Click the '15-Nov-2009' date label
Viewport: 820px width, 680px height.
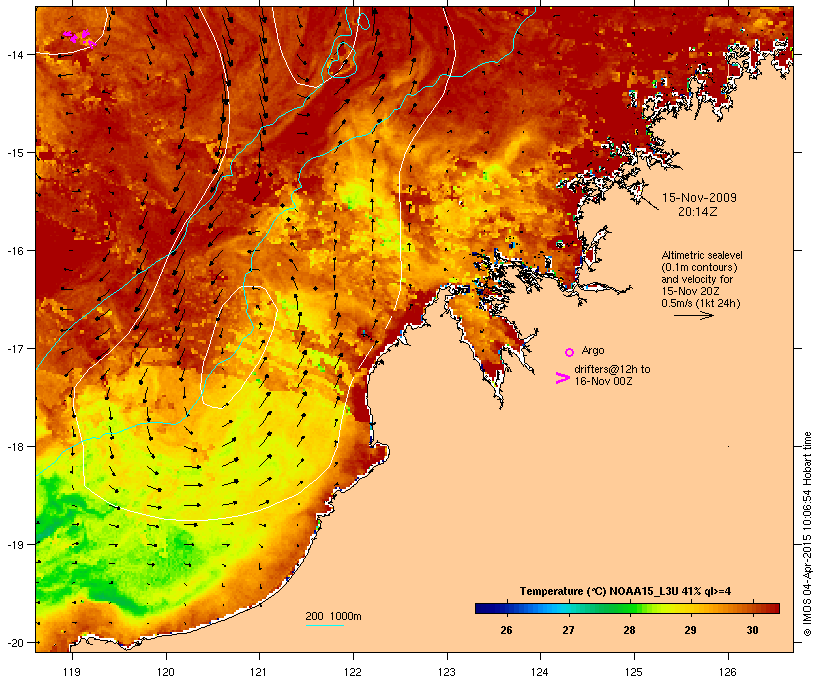[x=699, y=198]
